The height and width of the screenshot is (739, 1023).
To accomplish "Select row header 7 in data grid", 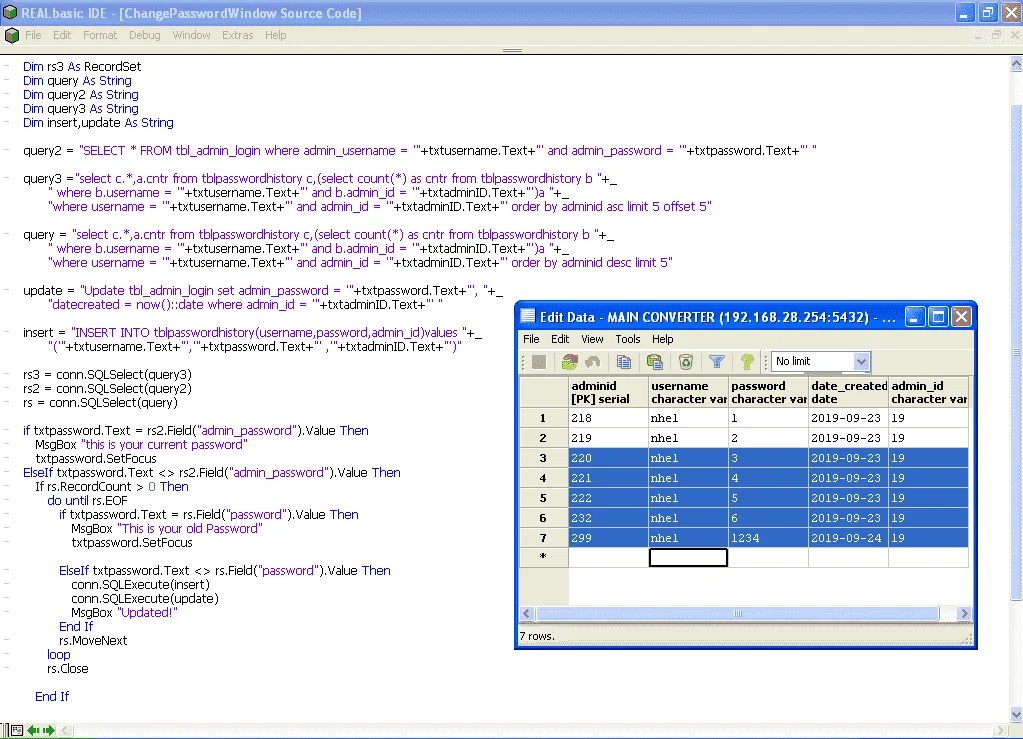I will (x=543, y=538).
